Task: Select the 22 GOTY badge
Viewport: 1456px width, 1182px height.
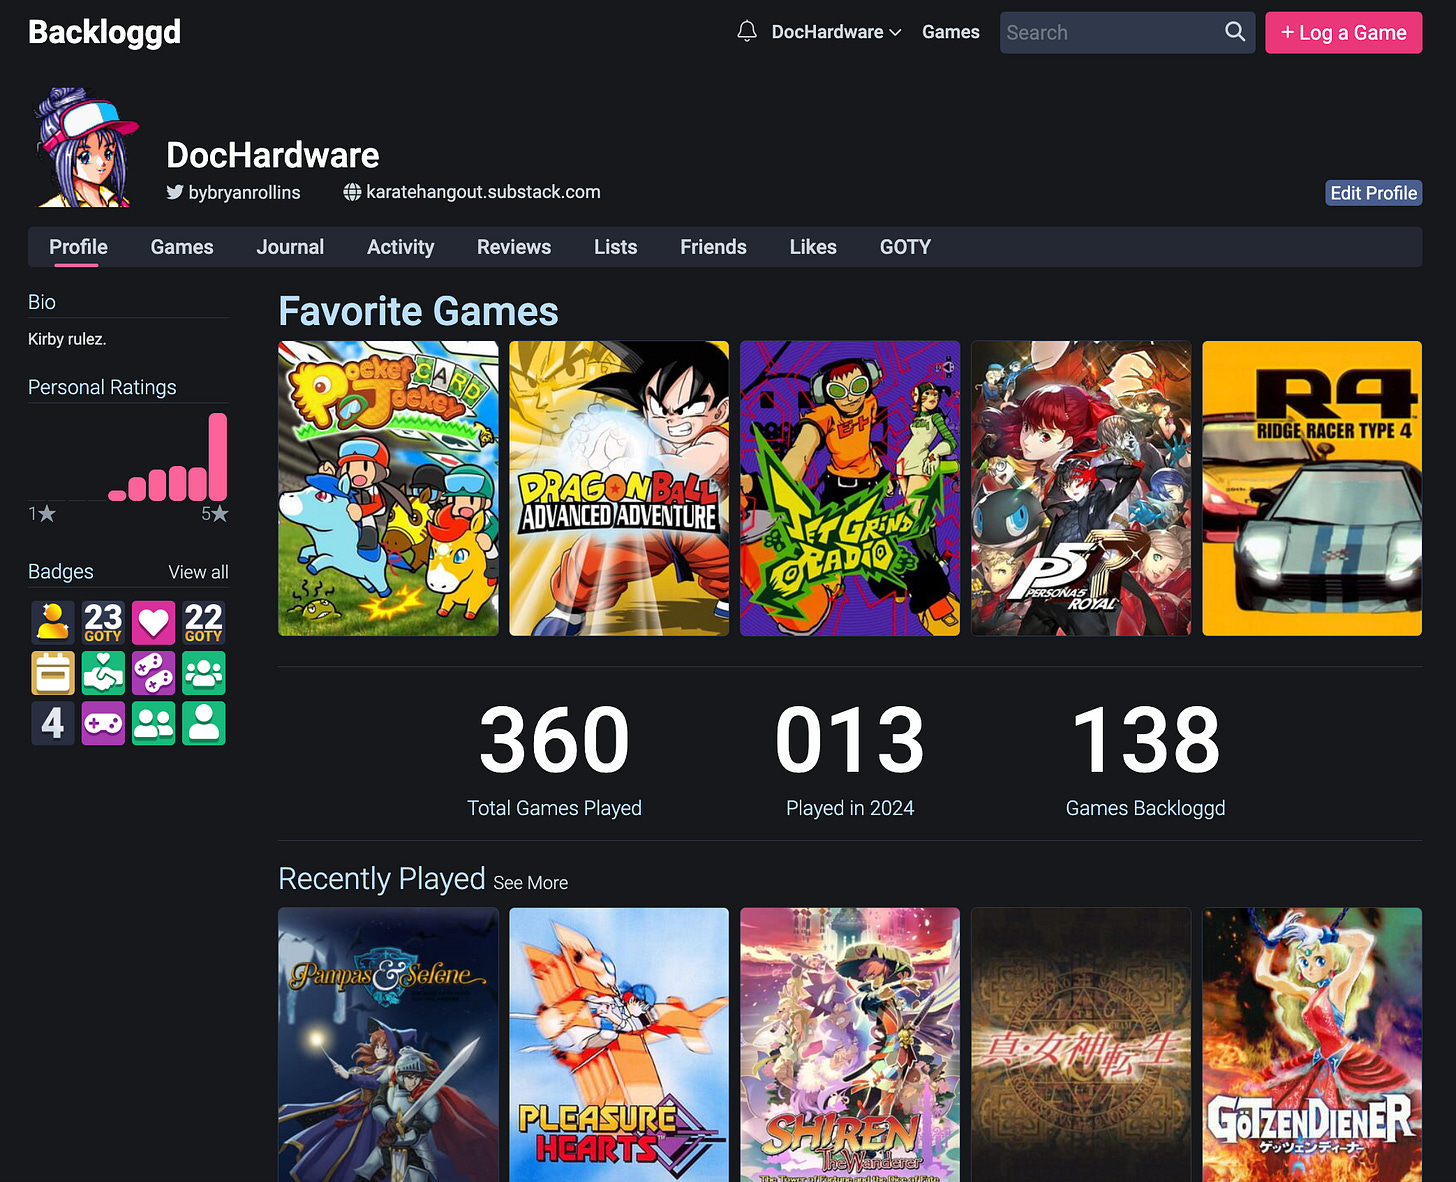Action: point(203,622)
